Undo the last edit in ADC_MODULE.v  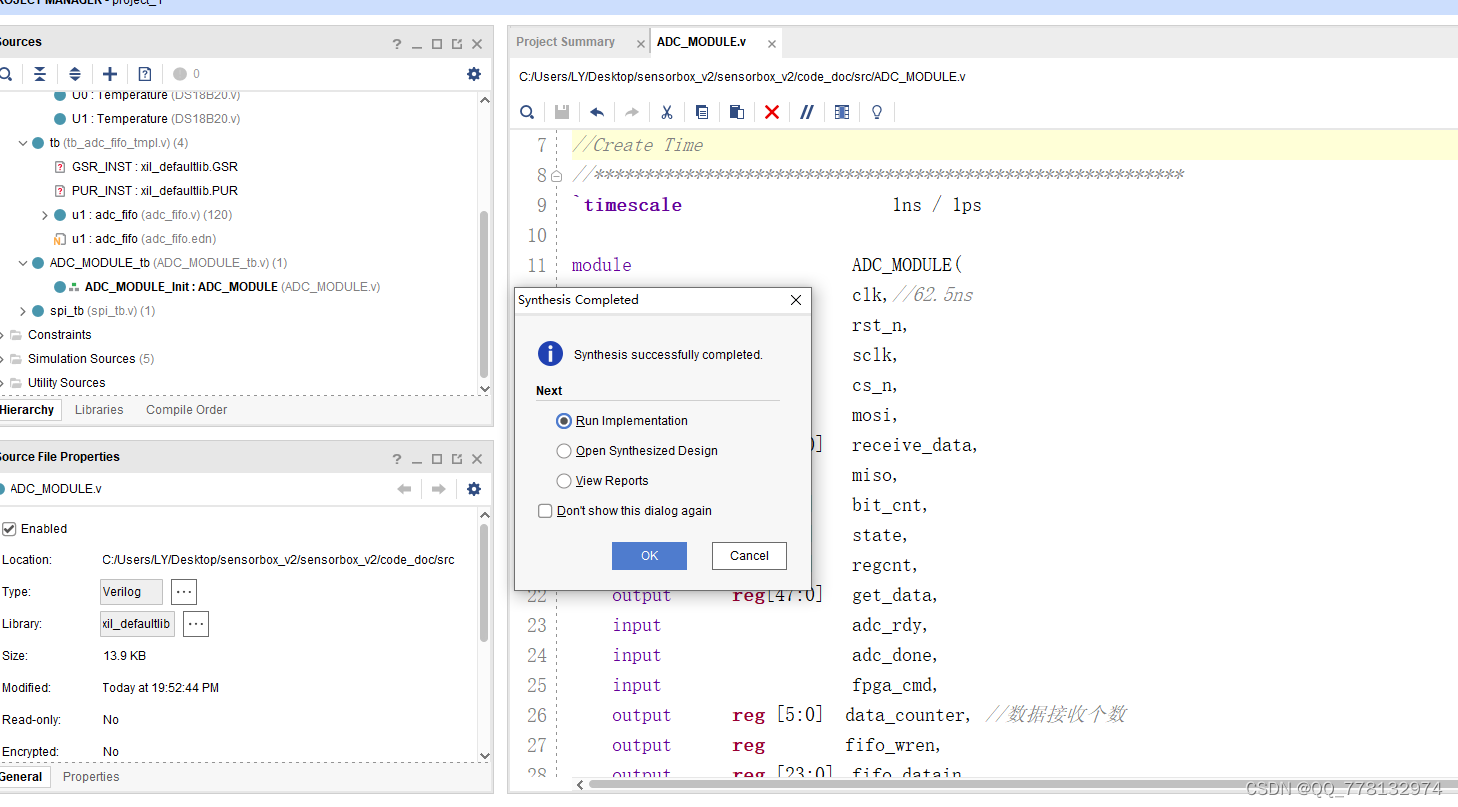pyautogui.click(x=597, y=112)
